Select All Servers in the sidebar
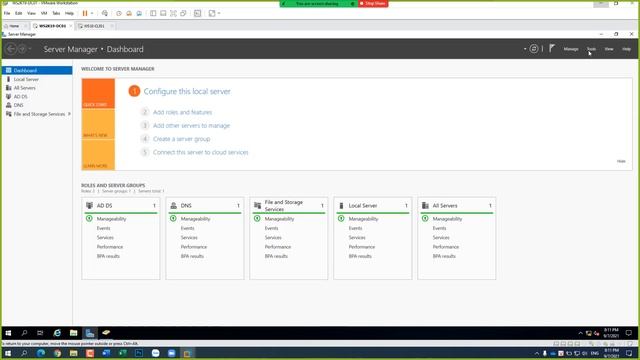Viewport: 640px width, 360px height. coord(24,88)
